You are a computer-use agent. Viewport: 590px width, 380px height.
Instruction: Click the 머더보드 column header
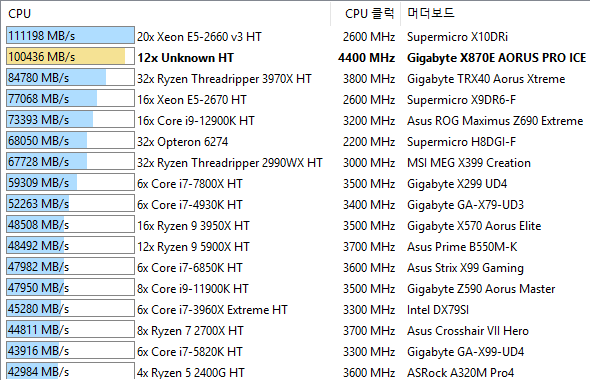(431, 13)
